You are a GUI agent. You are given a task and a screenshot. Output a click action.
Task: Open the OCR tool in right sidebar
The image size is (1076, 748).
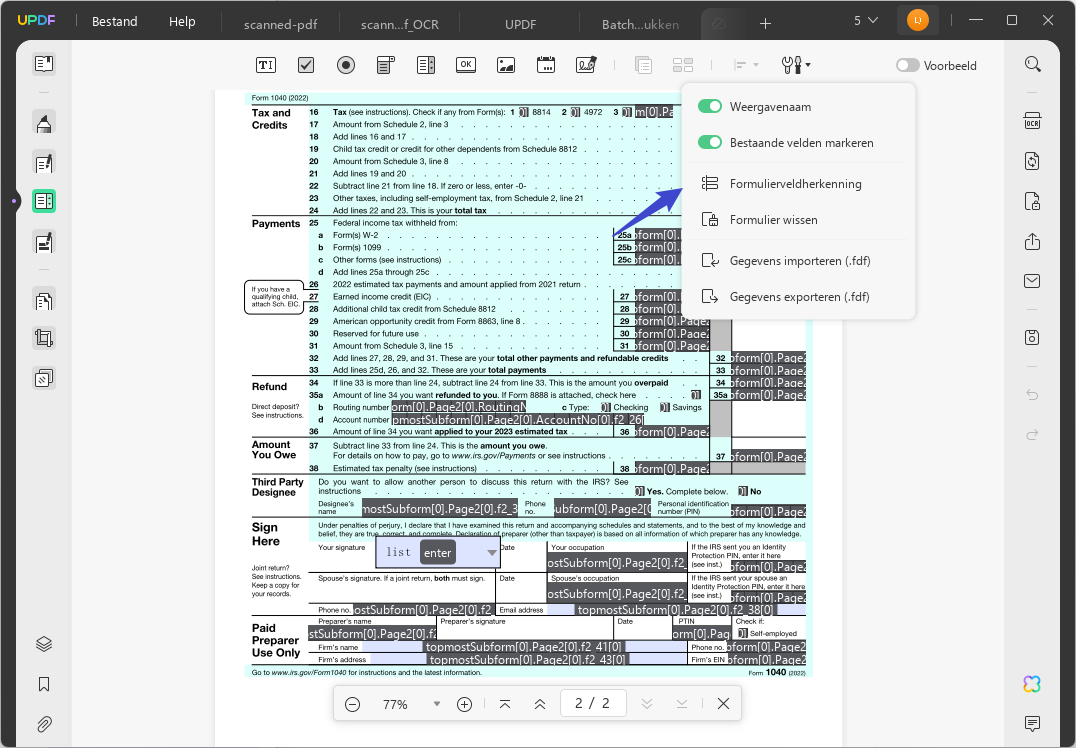1032,121
